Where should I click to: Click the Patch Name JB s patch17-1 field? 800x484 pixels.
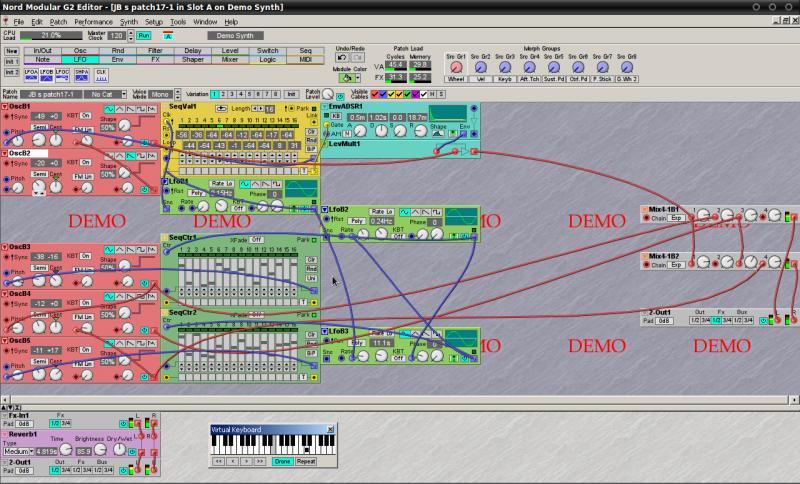click(51, 94)
